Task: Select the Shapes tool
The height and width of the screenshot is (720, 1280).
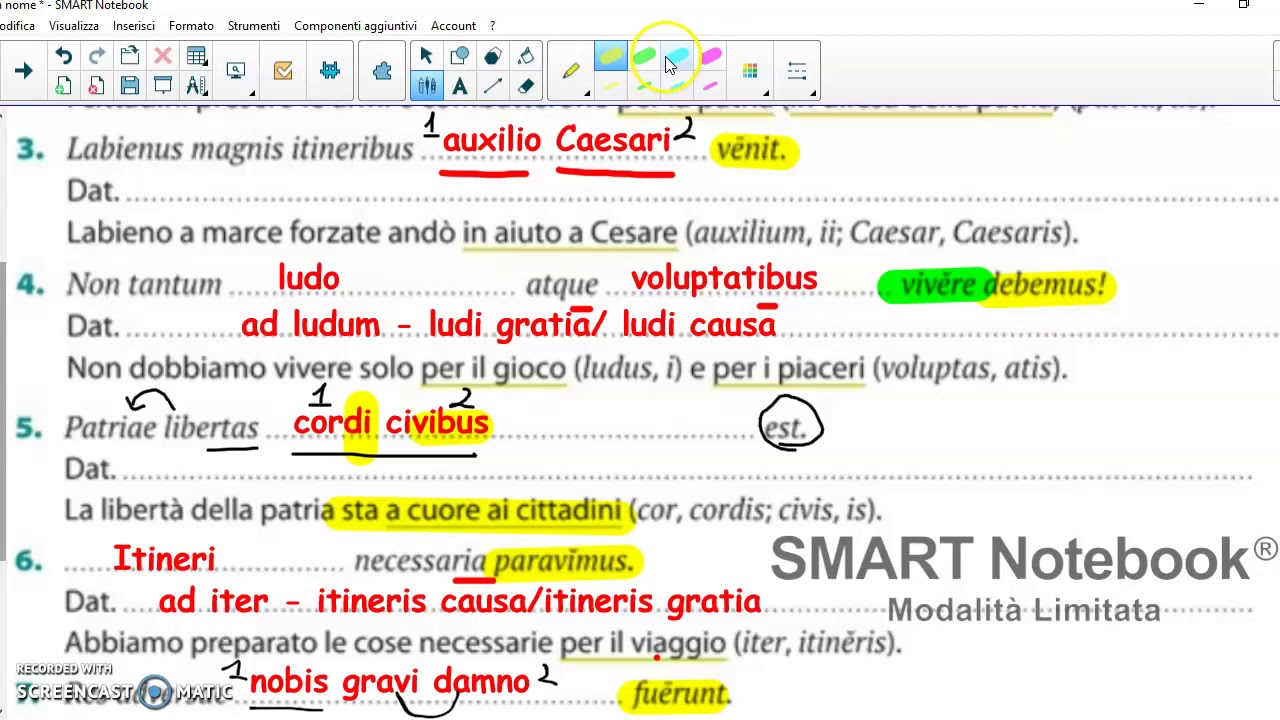Action: [460, 56]
